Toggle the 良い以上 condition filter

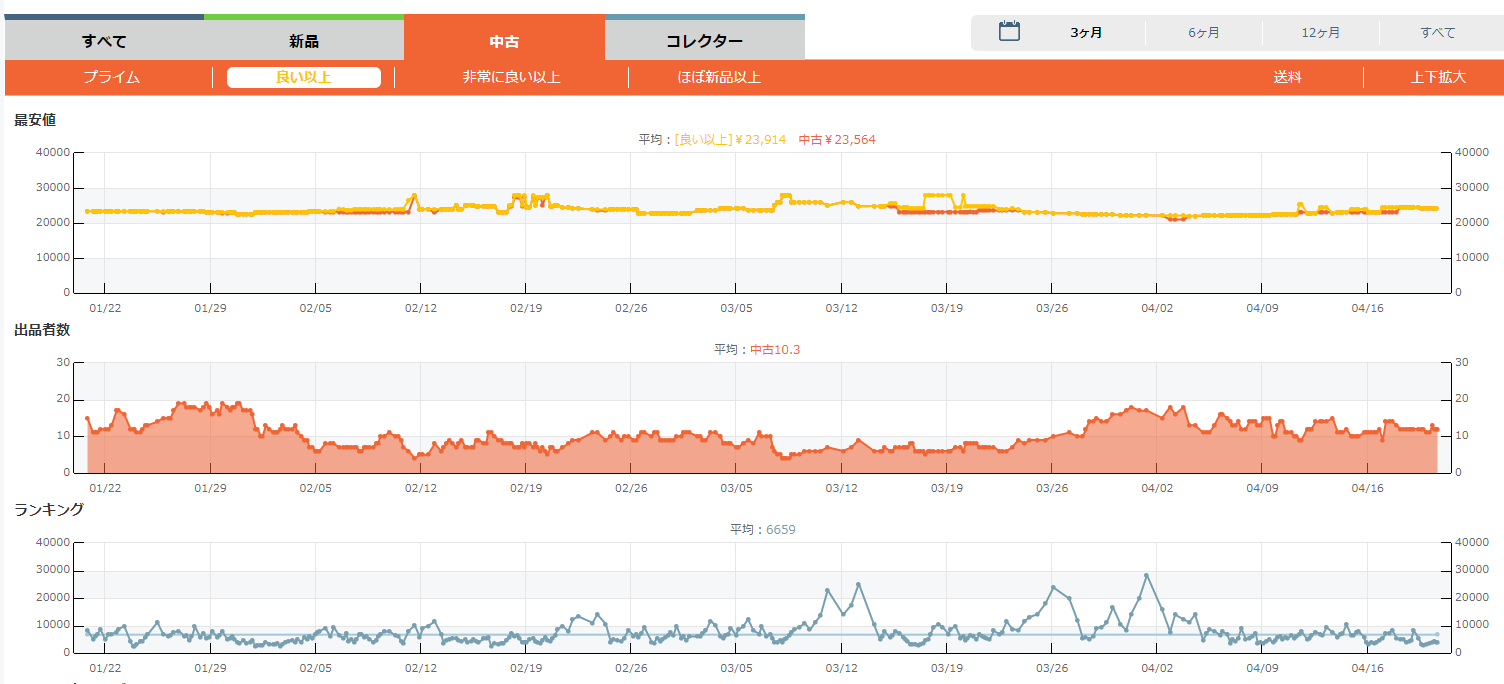pyautogui.click(x=303, y=77)
